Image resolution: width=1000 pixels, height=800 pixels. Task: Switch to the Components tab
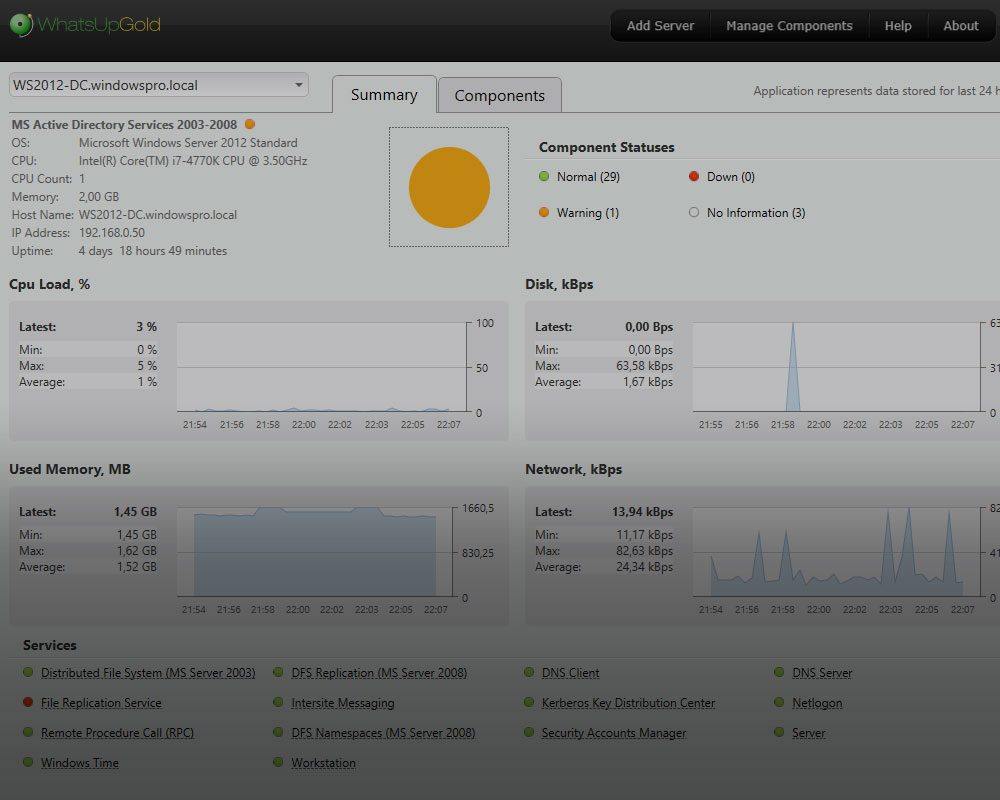tap(499, 95)
